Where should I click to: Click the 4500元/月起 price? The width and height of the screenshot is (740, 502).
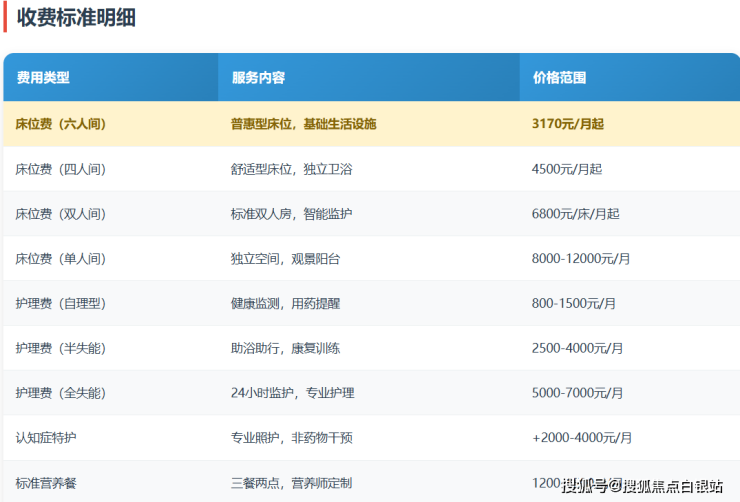pyautogui.click(x=567, y=169)
